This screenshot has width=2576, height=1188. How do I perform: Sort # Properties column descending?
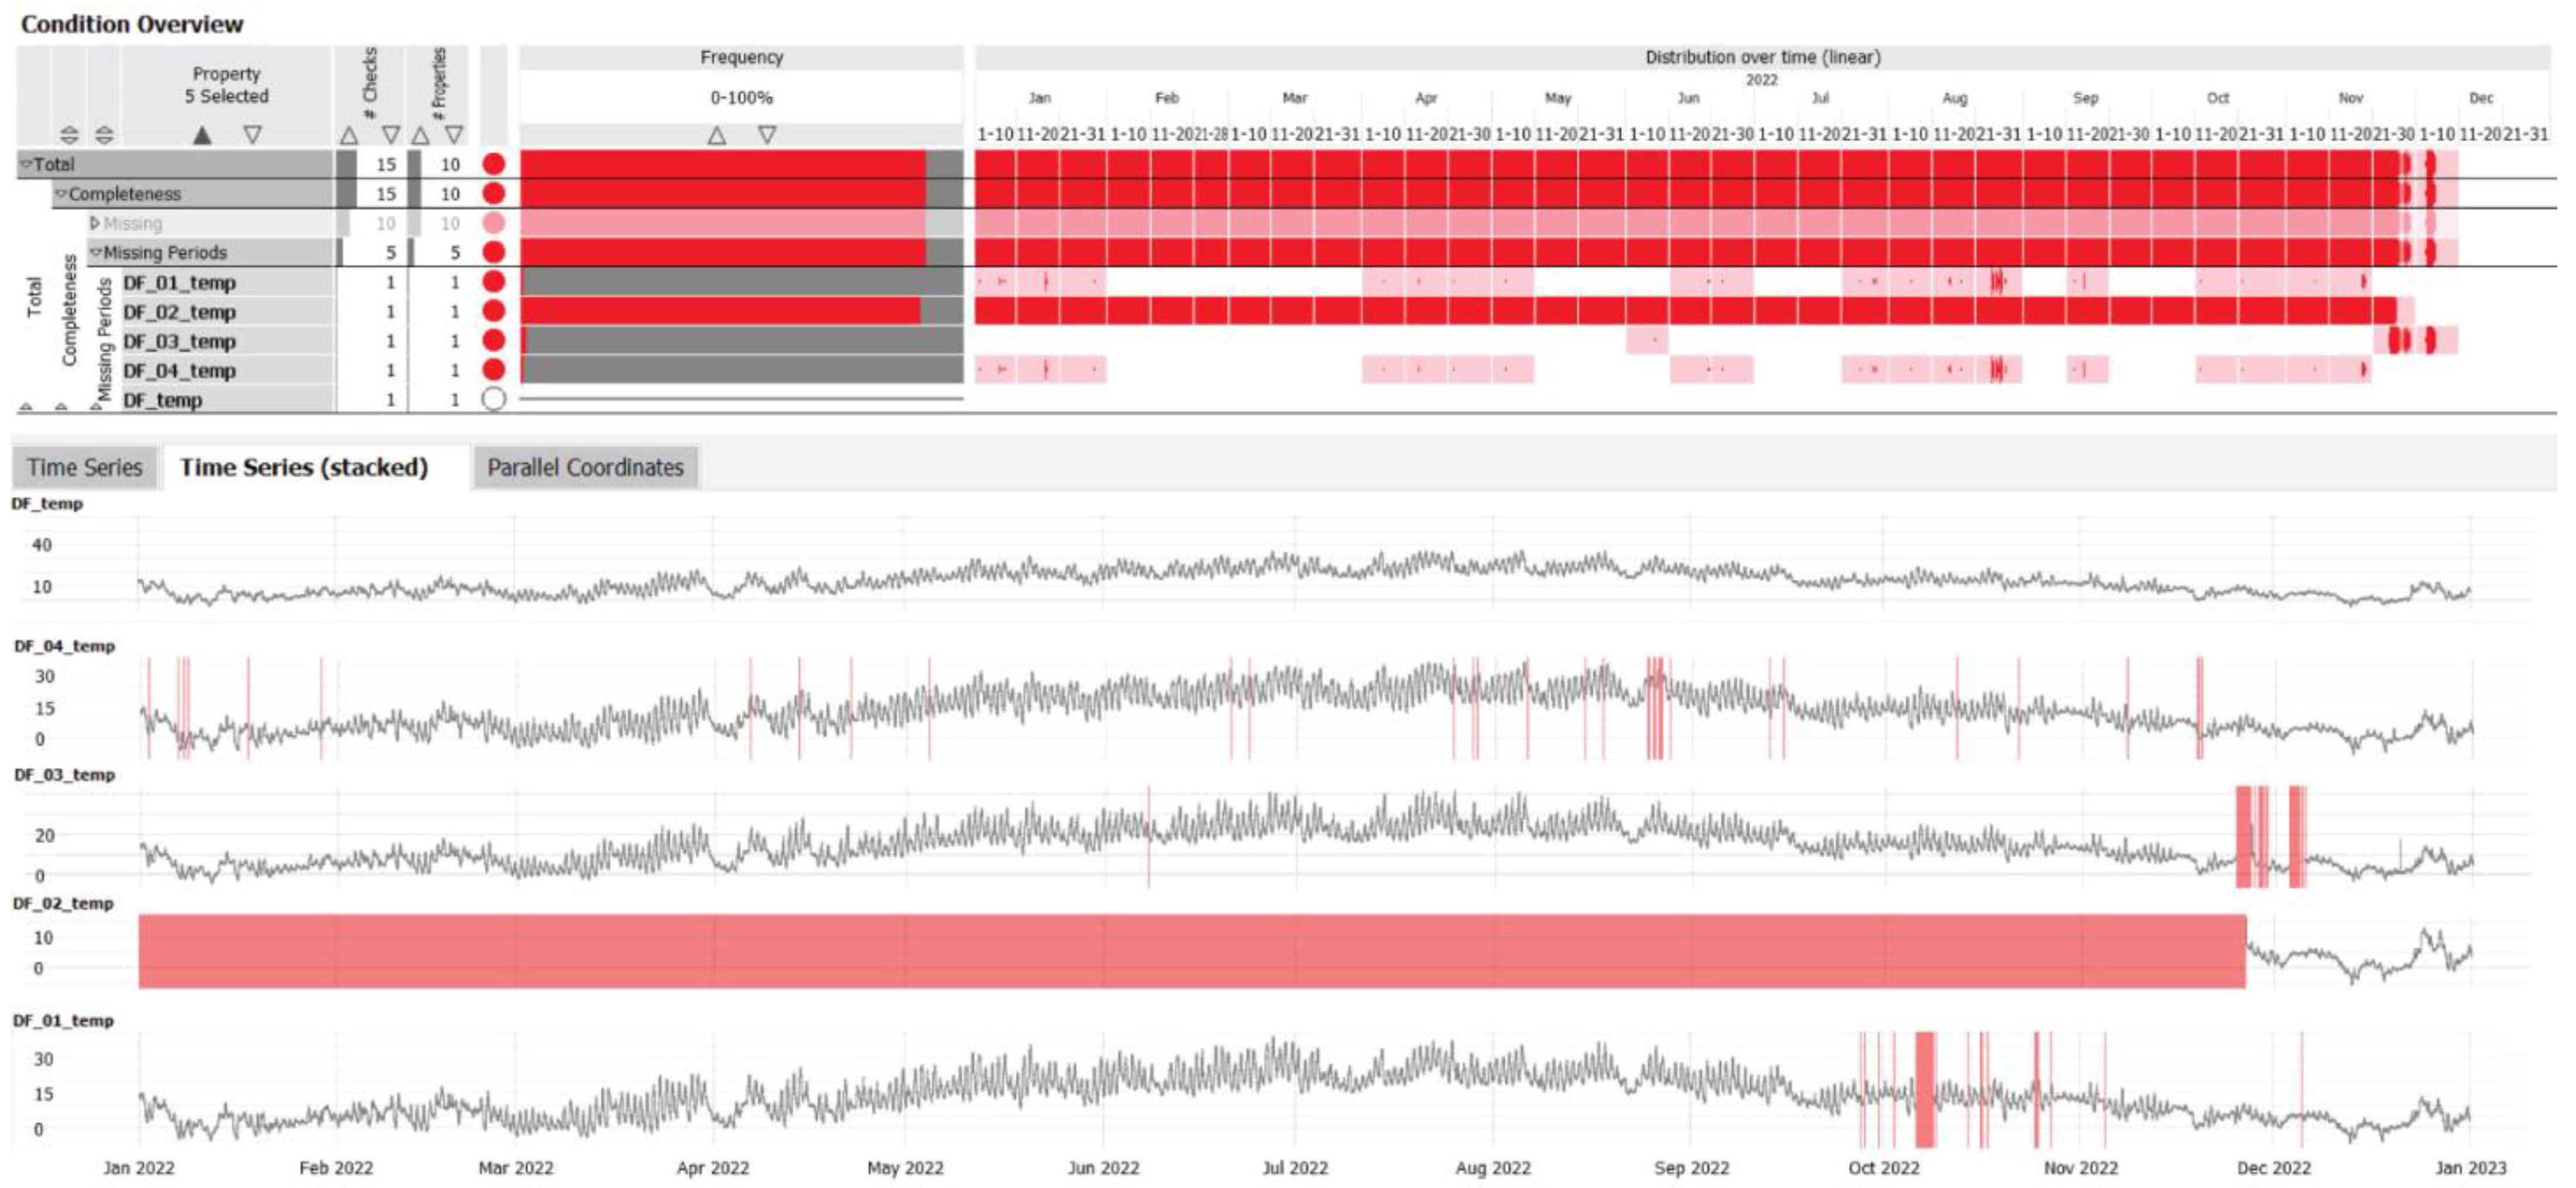coord(455,134)
